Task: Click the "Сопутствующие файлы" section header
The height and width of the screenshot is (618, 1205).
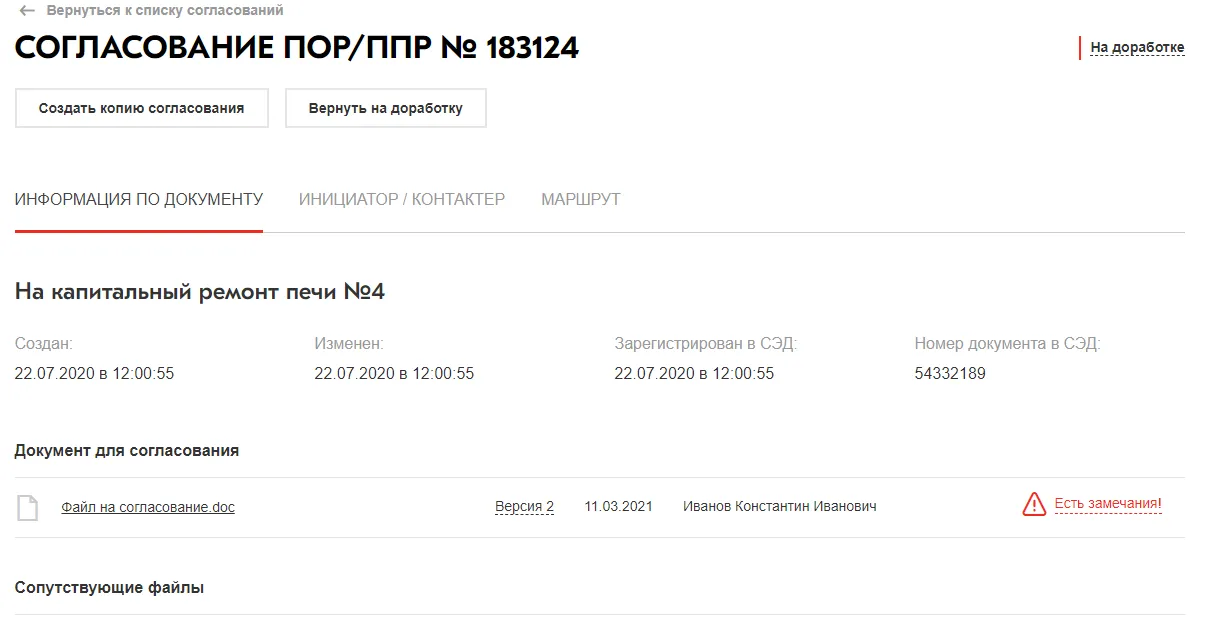Action: [x=109, y=588]
